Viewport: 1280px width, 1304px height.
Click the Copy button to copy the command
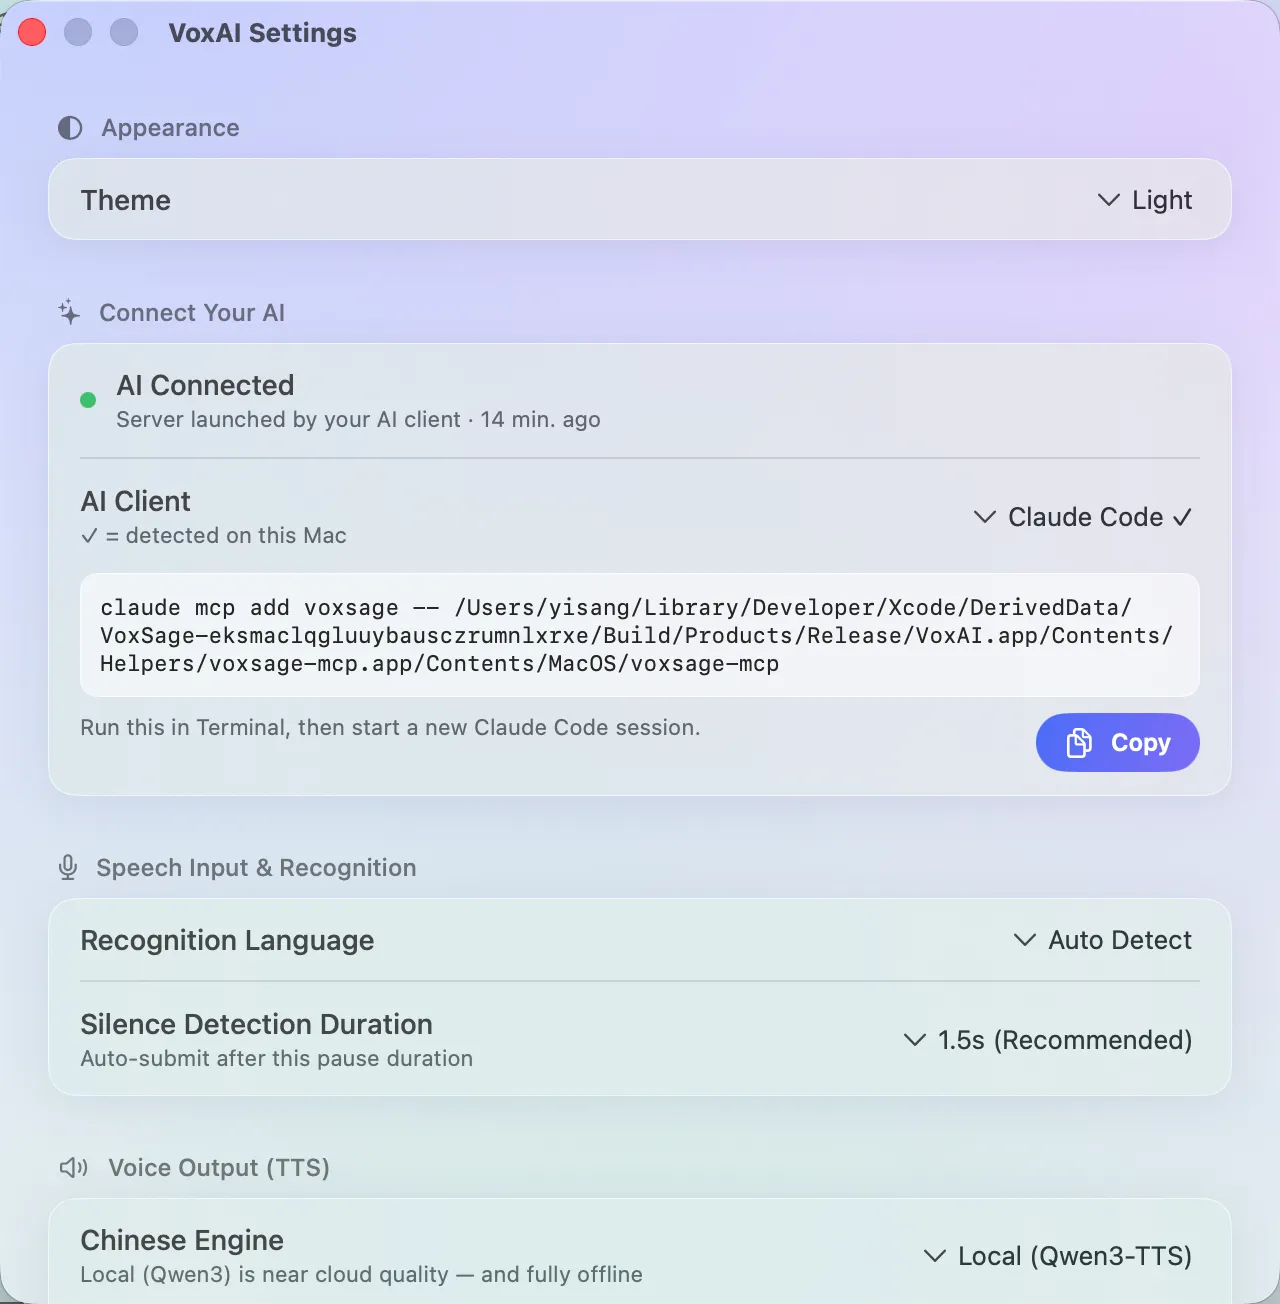[x=1117, y=742]
